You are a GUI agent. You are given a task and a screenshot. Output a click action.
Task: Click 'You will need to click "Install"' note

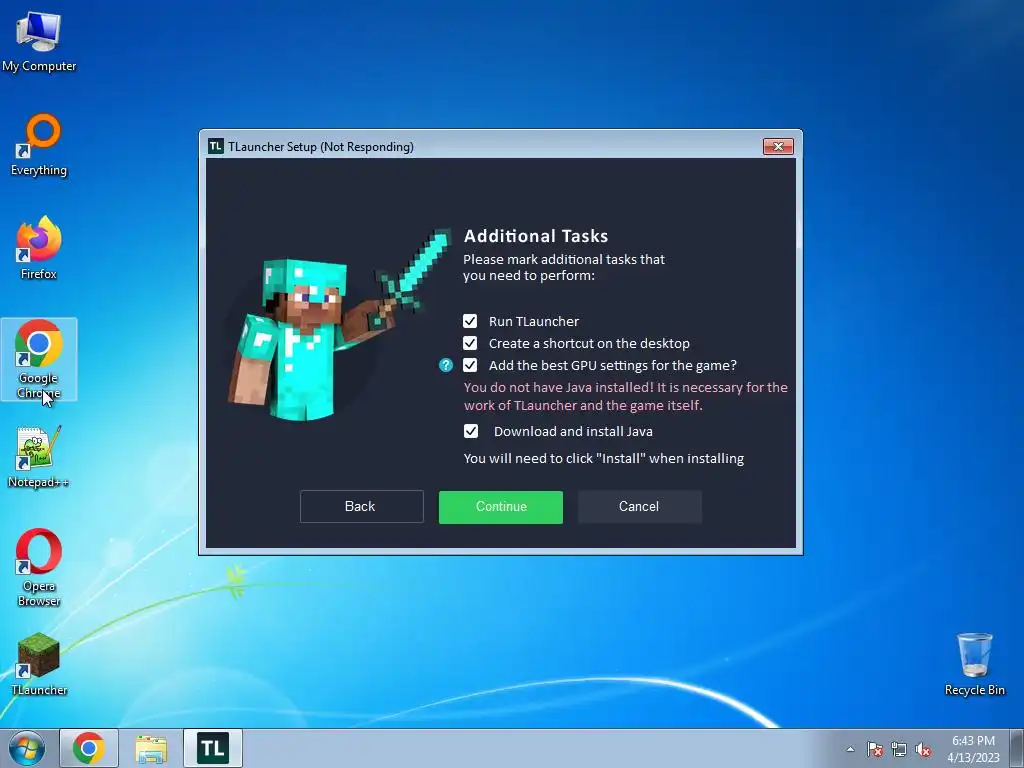[x=603, y=458]
